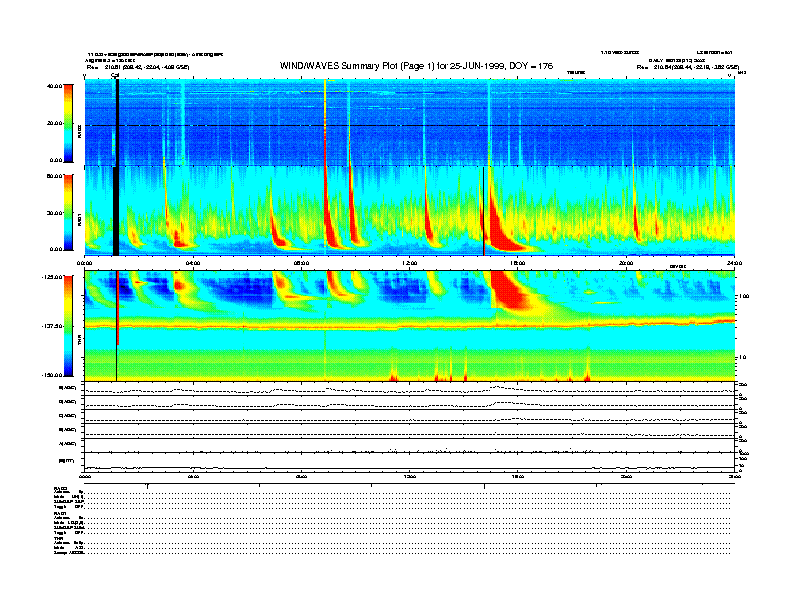Click the 20.00 value on RAD2 color scale
This screenshot has width=792, height=612.
(55, 123)
